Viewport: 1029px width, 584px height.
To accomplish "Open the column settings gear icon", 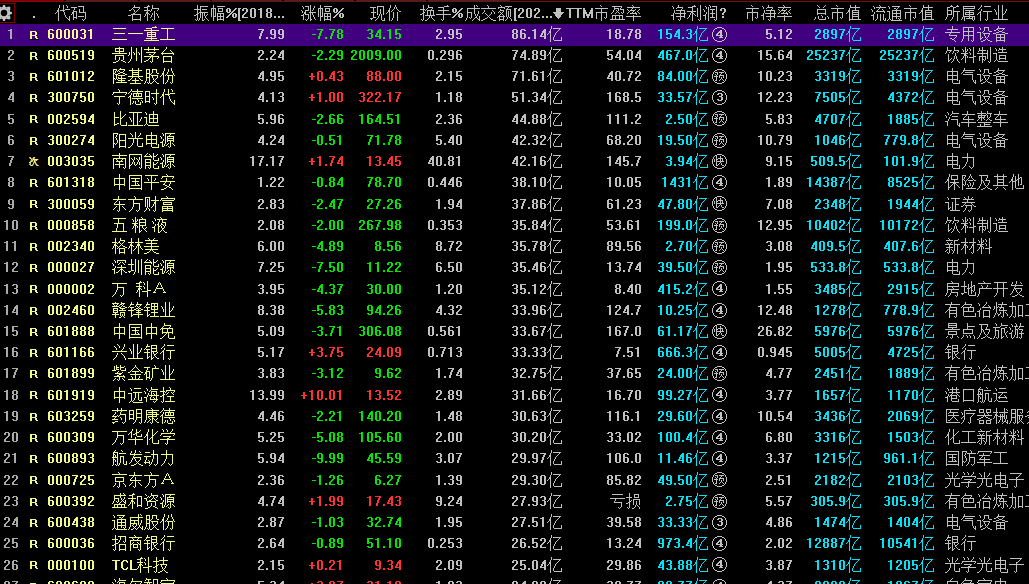I will [x=6, y=12].
